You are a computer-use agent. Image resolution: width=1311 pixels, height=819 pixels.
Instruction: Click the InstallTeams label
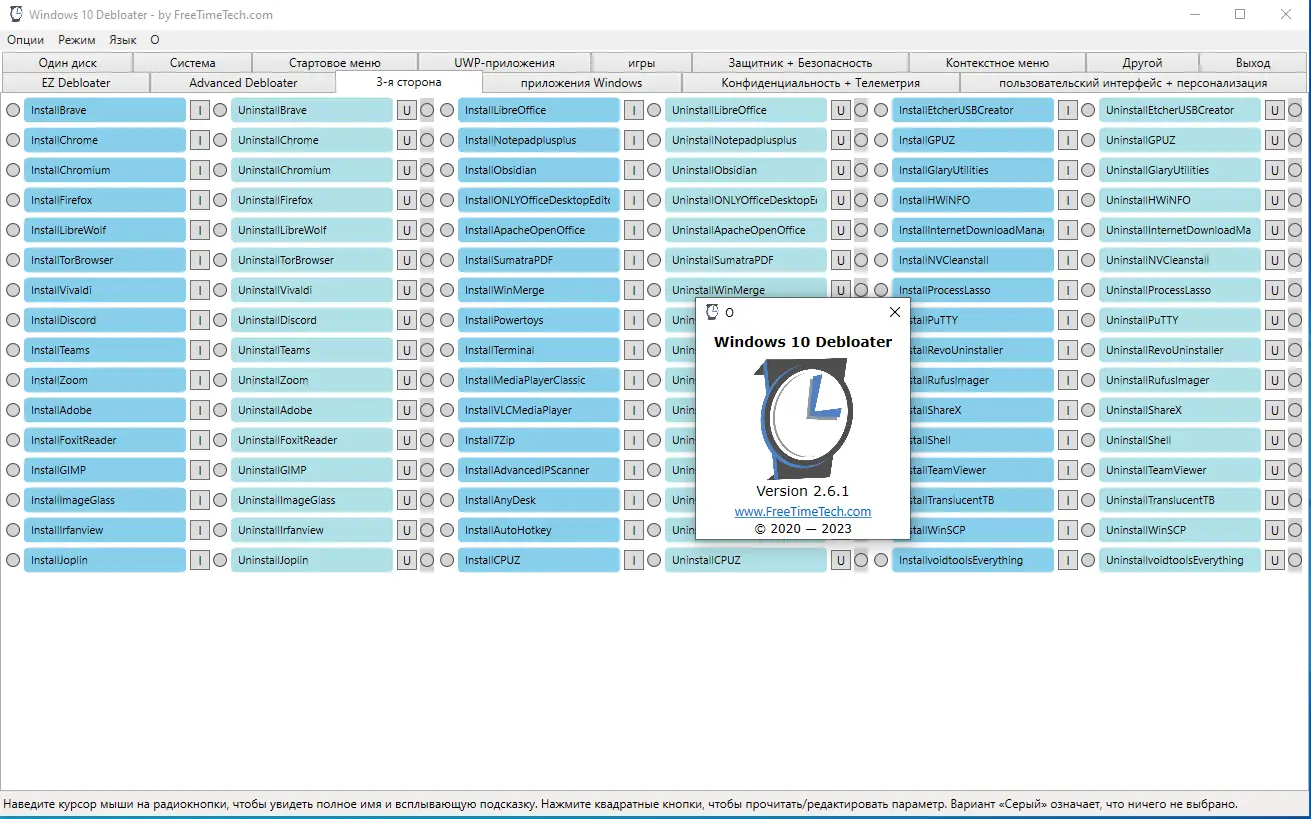point(105,350)
